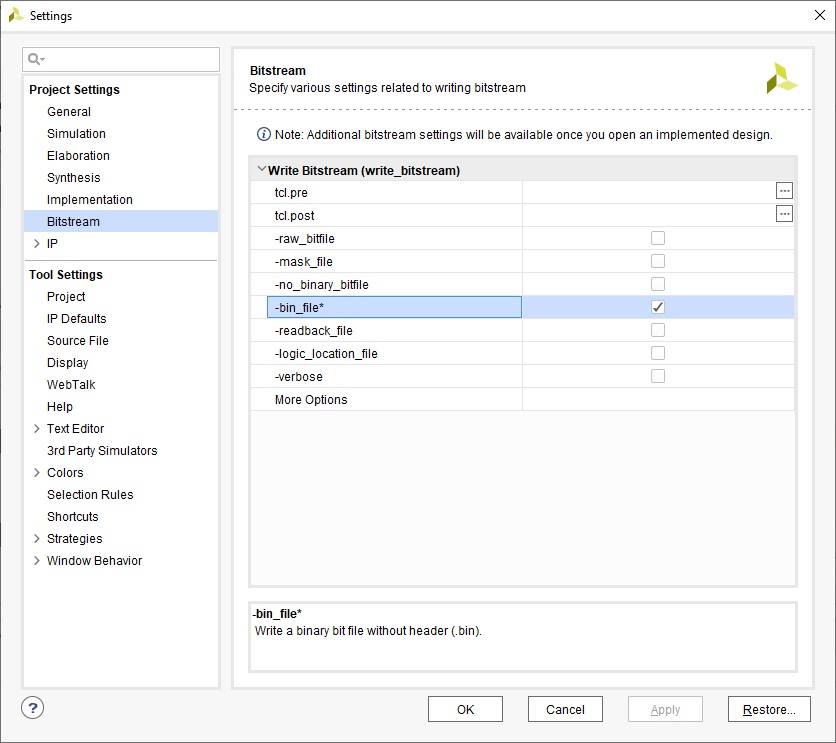Select Synthesis in Project Settings
This screenshot has height=743, width=836.
coord(73,178)
